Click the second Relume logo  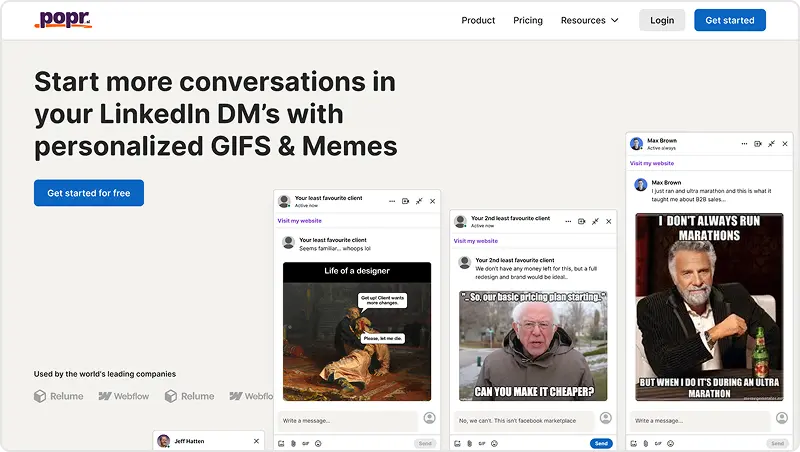[190, 396]
